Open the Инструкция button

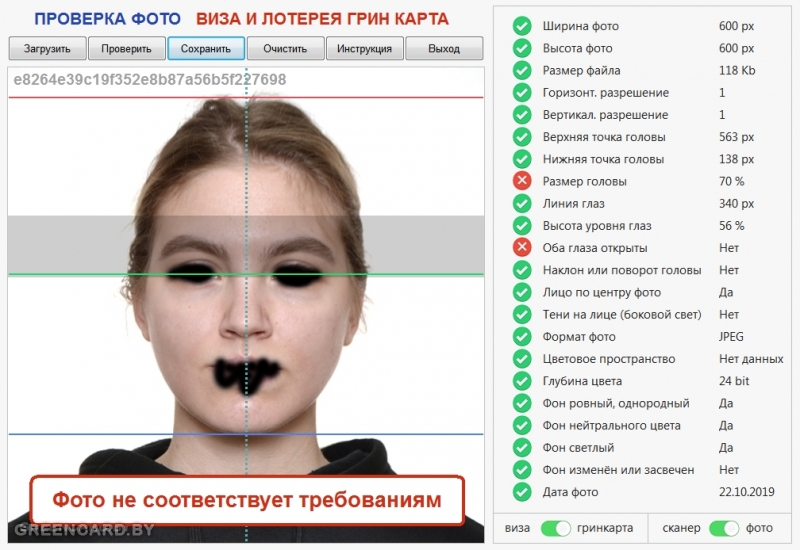point(364,48)
